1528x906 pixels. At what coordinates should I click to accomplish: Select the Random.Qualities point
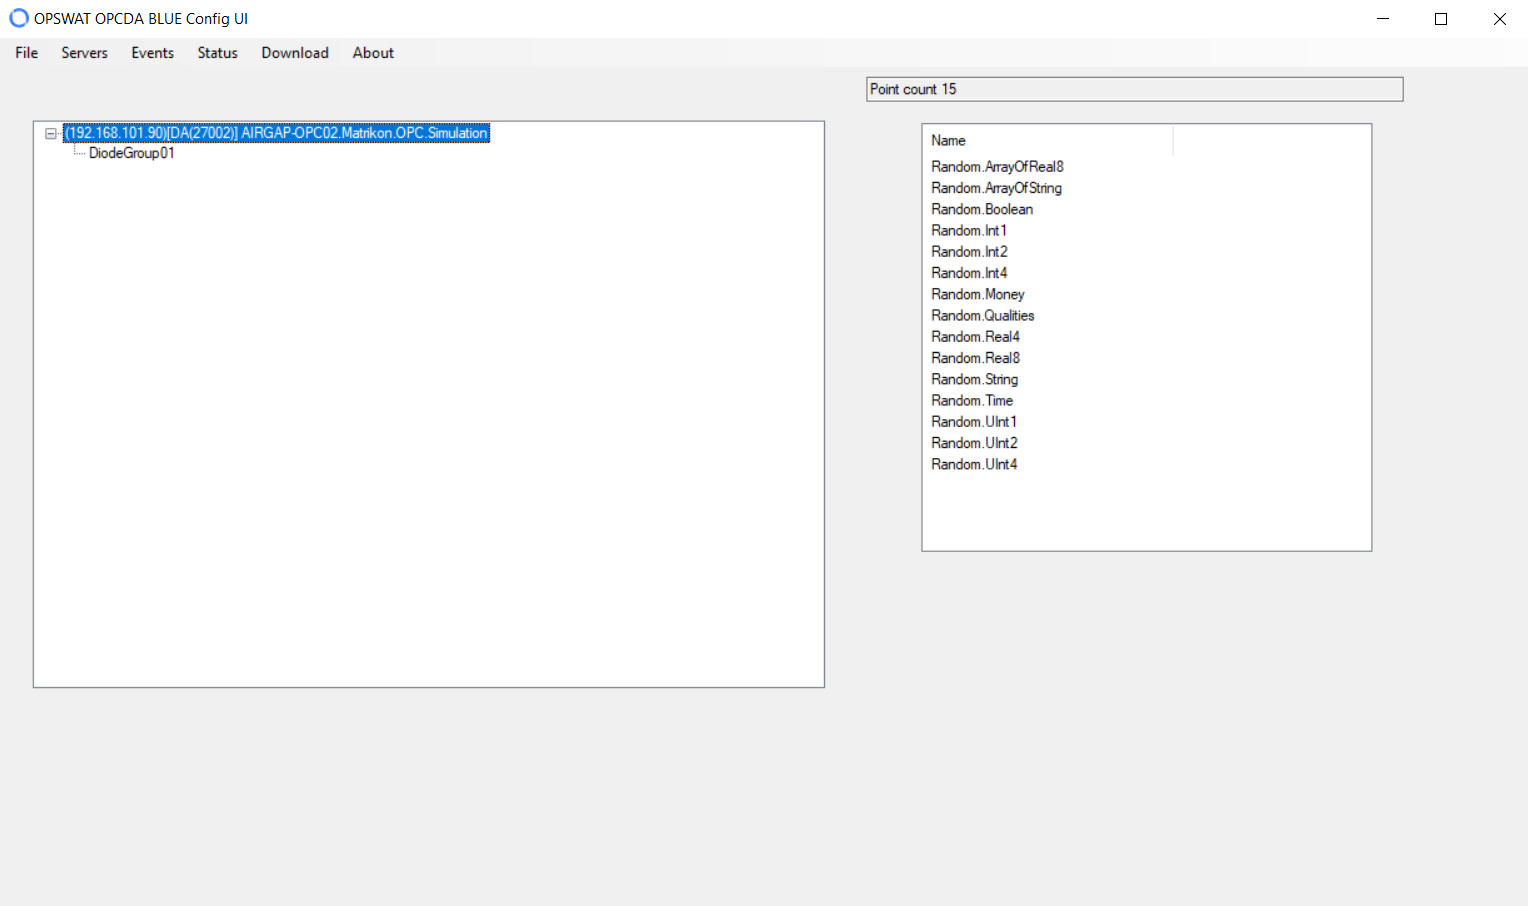(x=983, y=316)
